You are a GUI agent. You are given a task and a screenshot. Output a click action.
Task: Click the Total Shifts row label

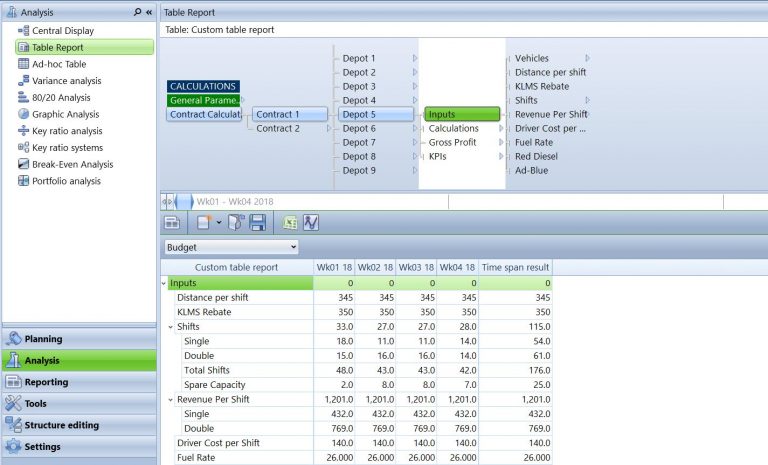(207, 370)
